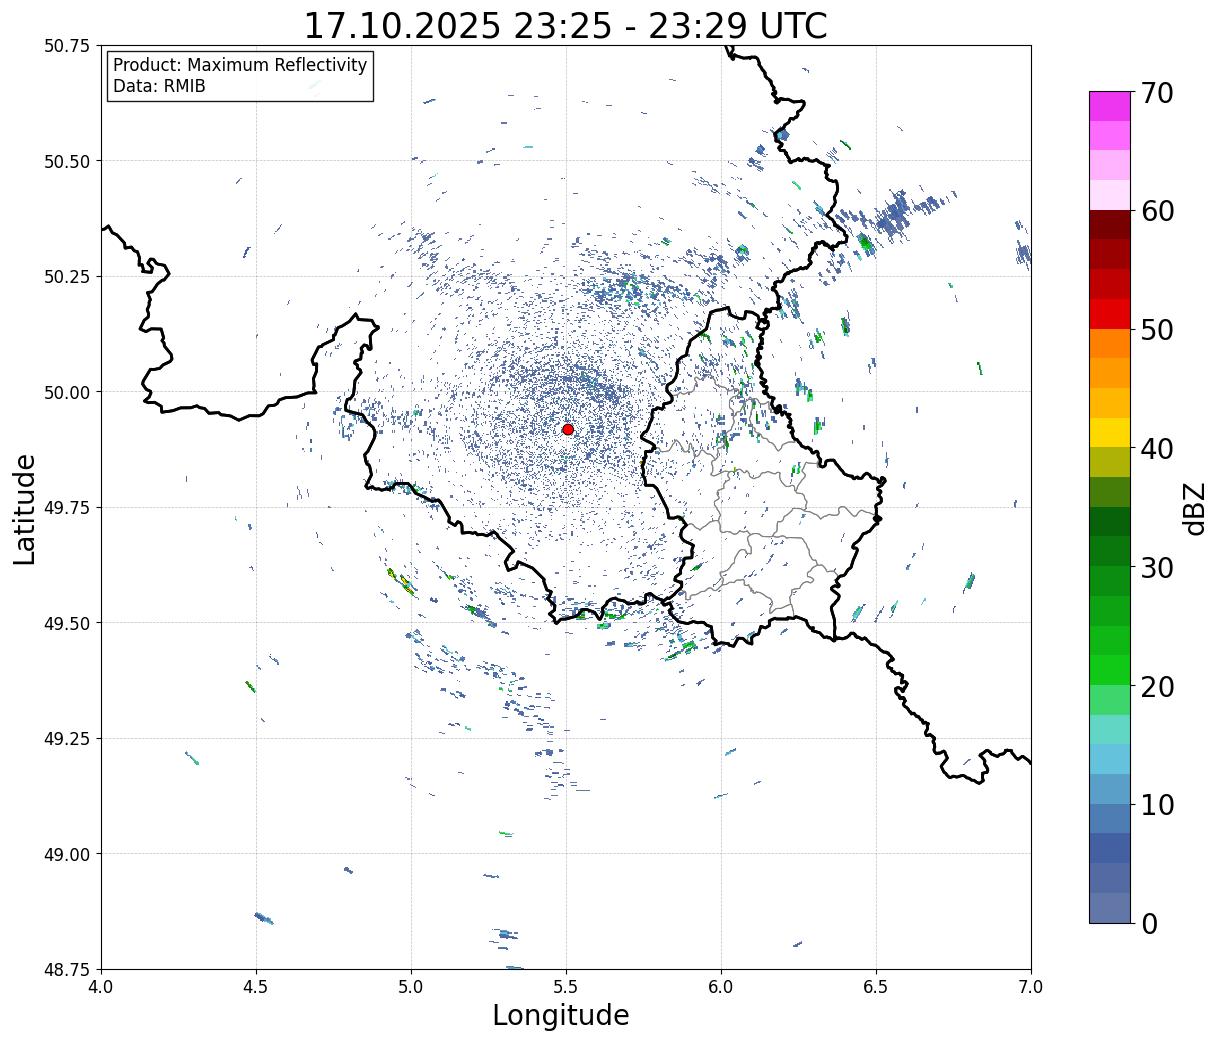Click the latitude tick label 50.00
Viewport: 1219px width, 1040px height.
pyautogui.click(x=67, y=392)
